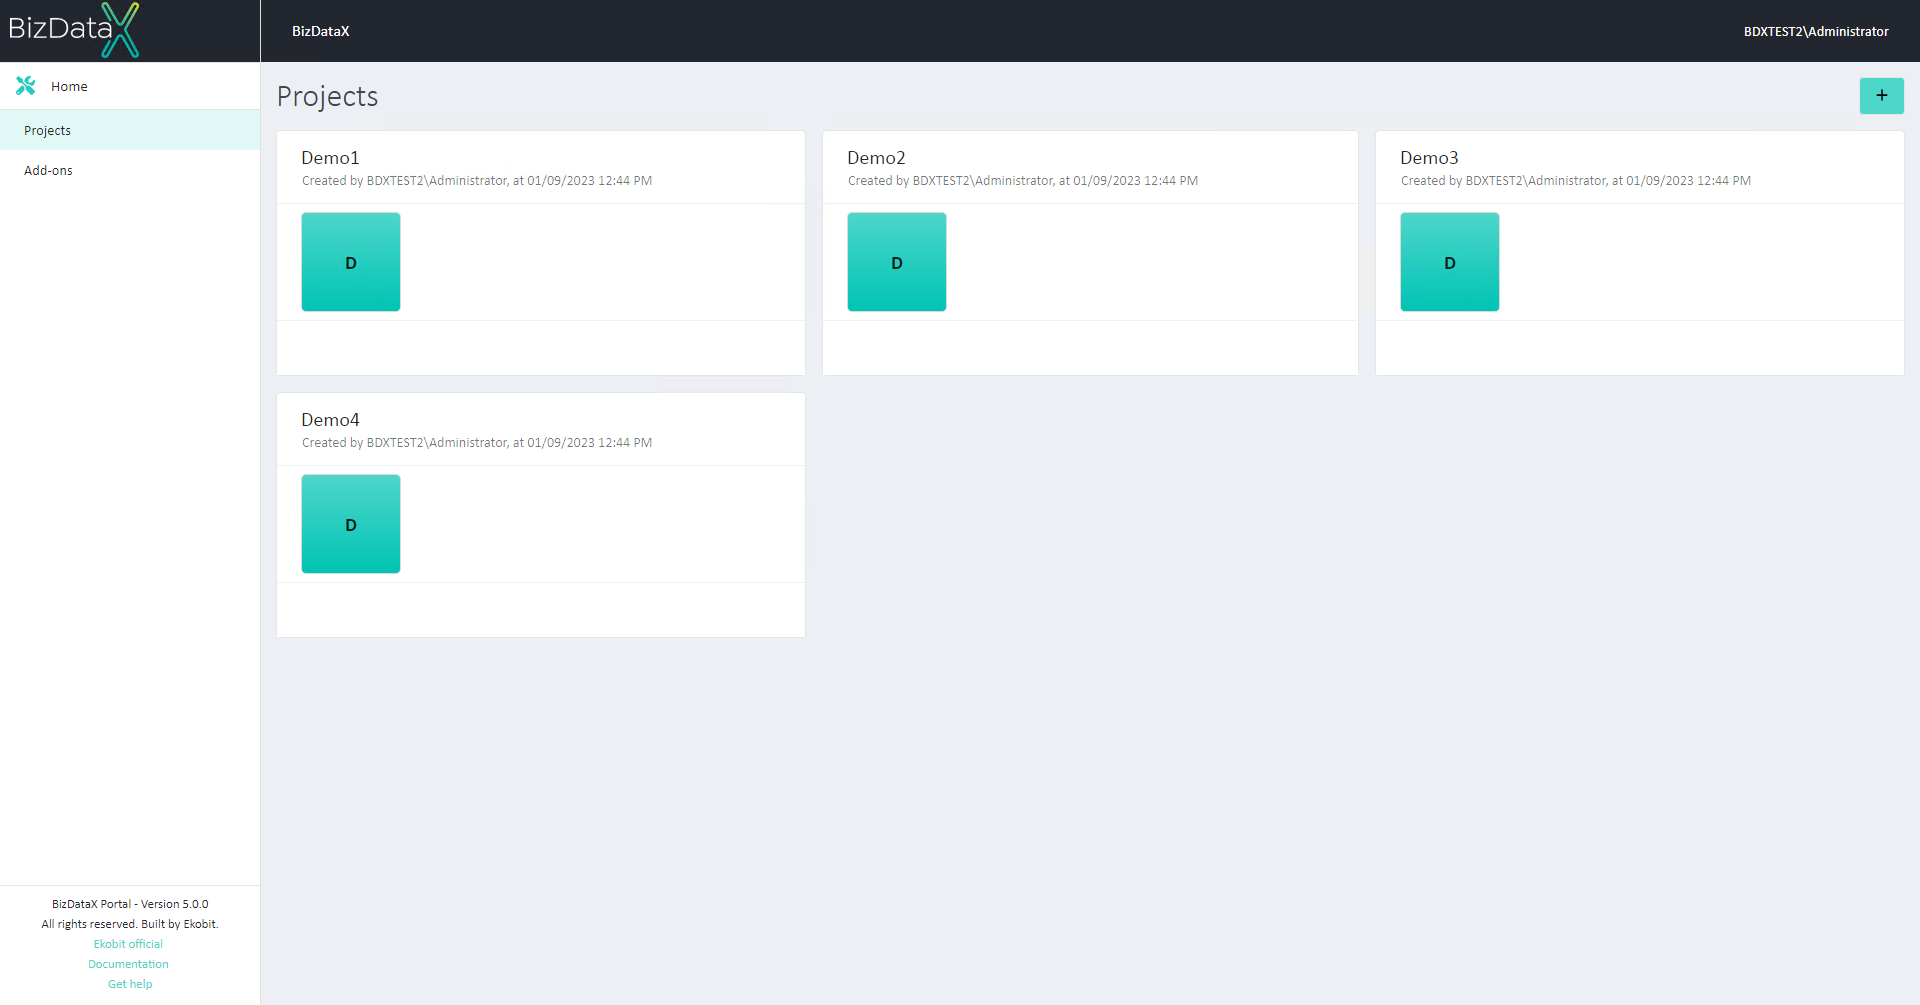Click the BizDataX breadcrumb in top bar
This screenshot has height=1005, width=1920.
320,31
